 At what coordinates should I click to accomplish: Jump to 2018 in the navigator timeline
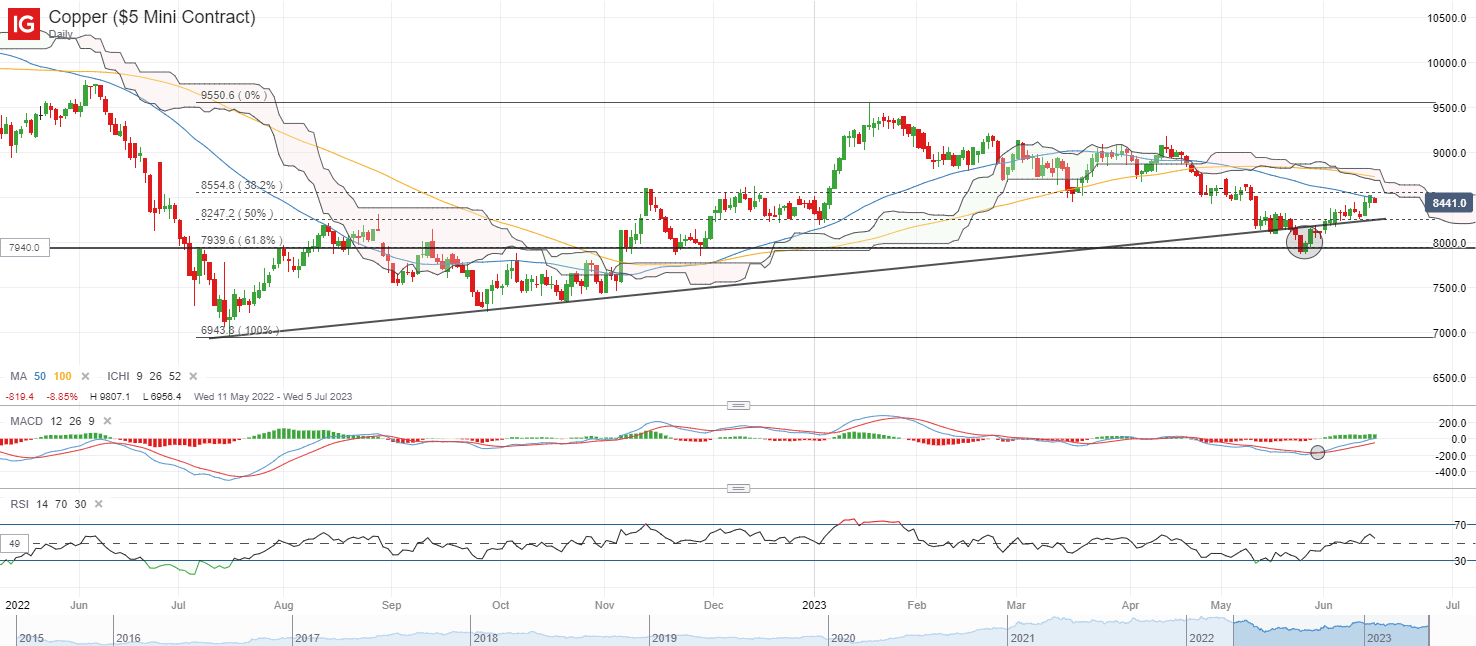click(485, 637)
